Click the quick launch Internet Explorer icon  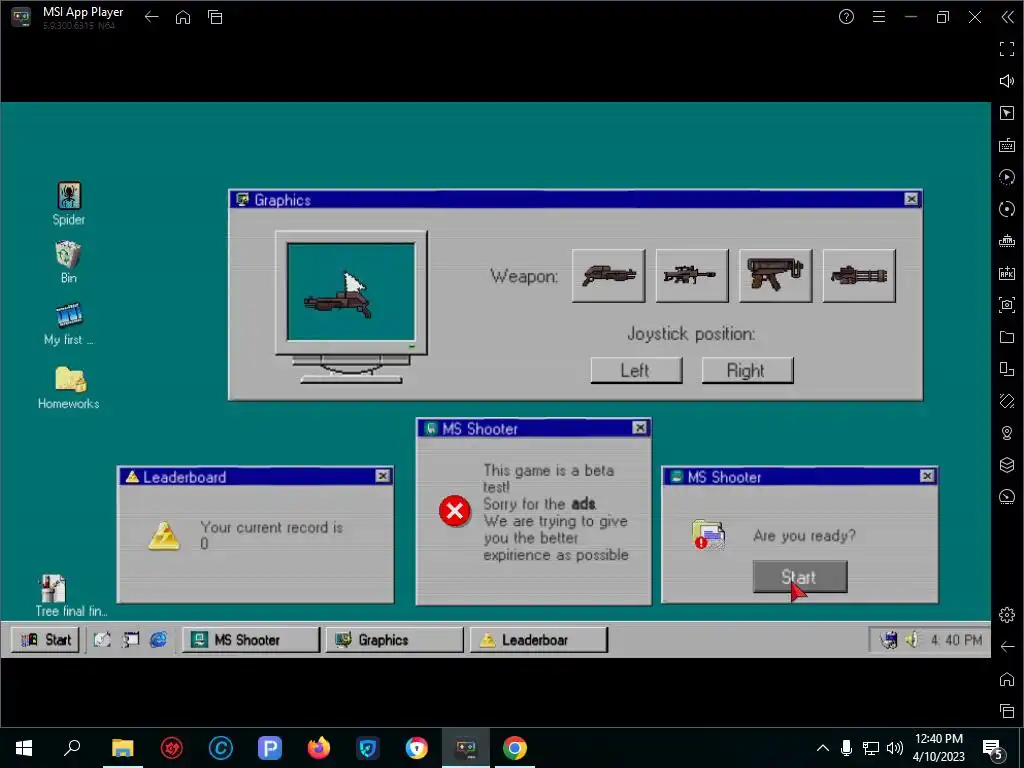tap(158, 639)
